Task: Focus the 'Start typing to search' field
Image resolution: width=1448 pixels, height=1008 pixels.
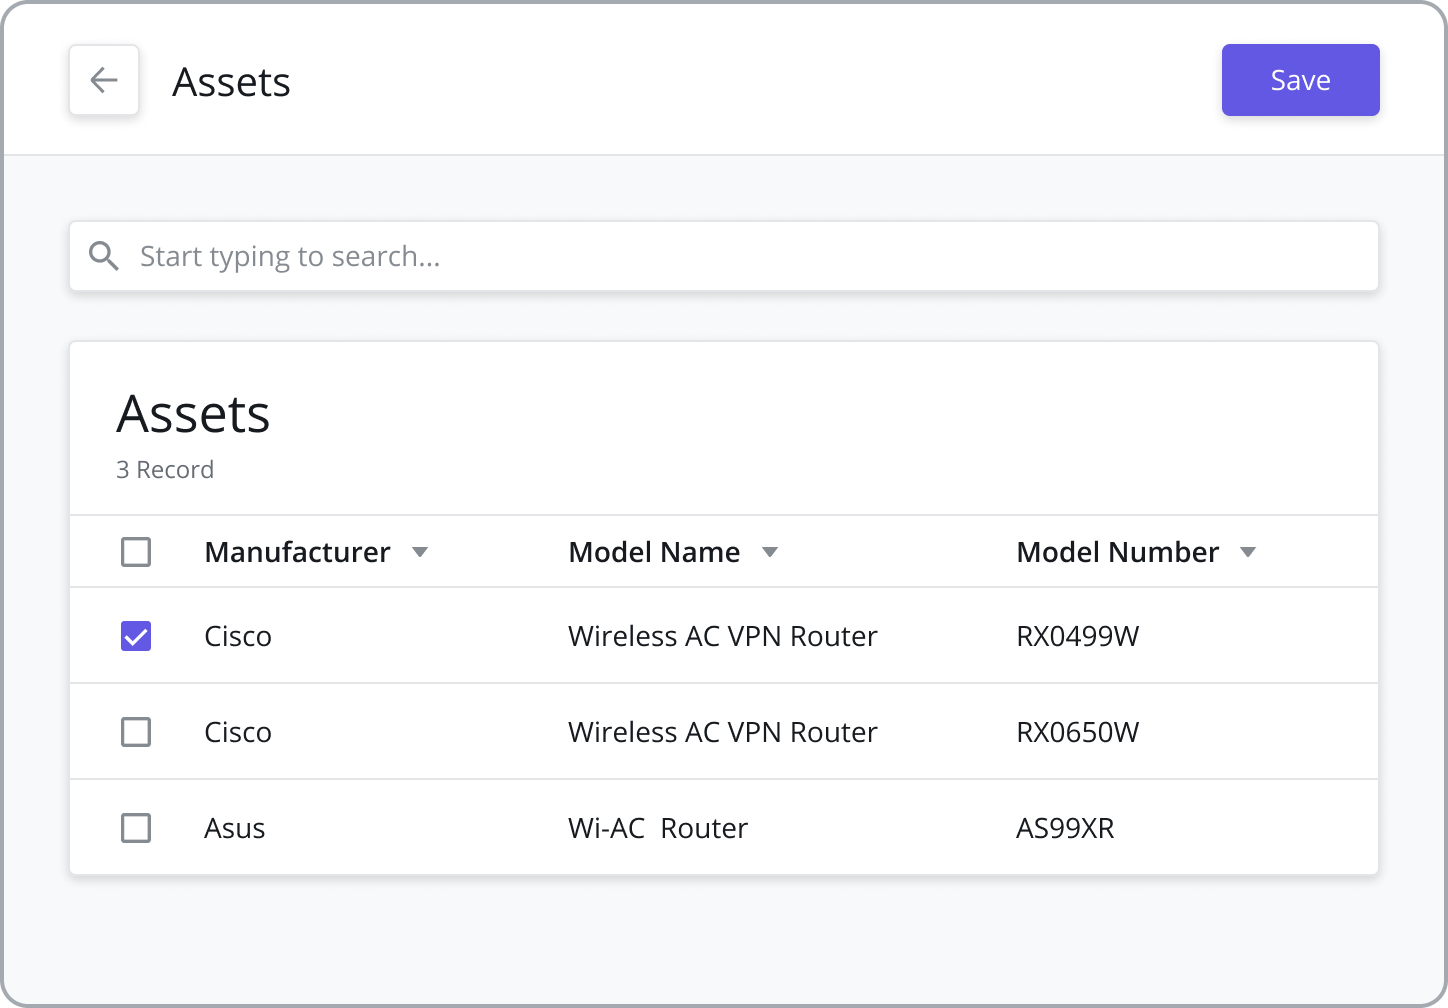Action: tap(724, 256)
